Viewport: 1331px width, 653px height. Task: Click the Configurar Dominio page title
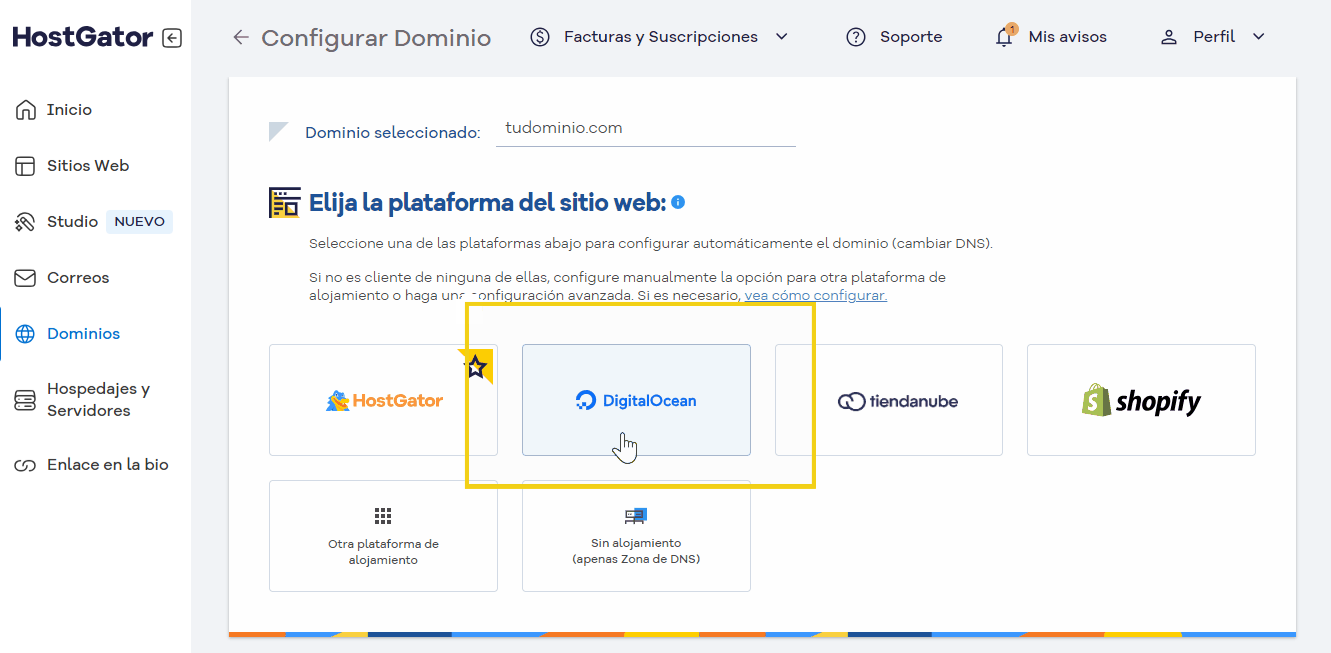[376, 38]
